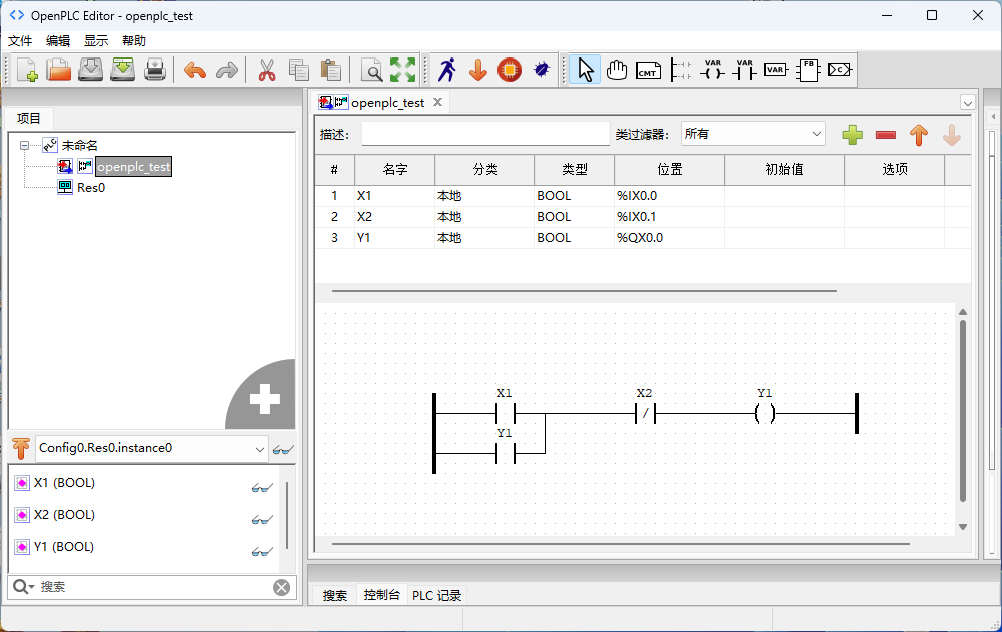Move variable up with the orange up arrow
The image size is (1002, 632).
[x=919, y=135]
